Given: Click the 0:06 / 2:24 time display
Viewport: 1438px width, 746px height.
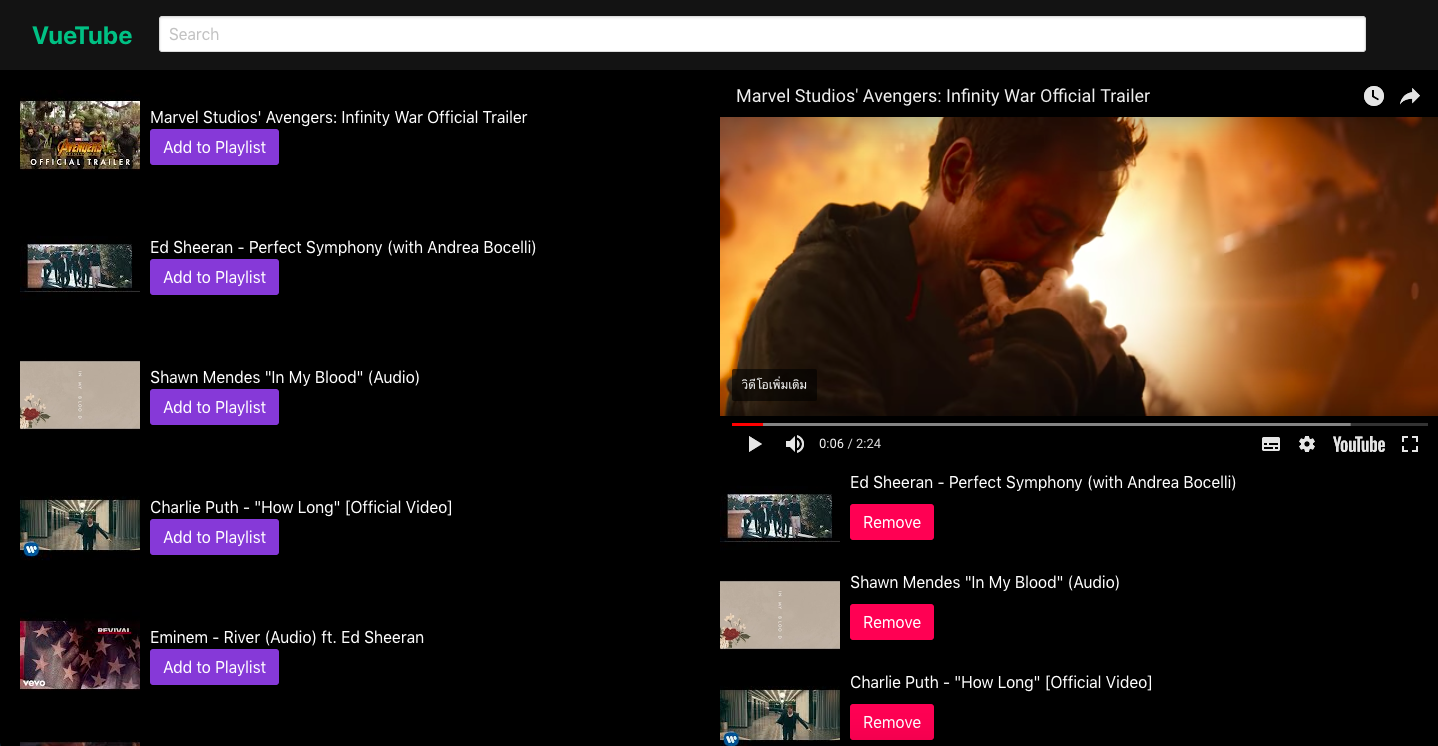Looking at the screenshot, I should point(850,444).
